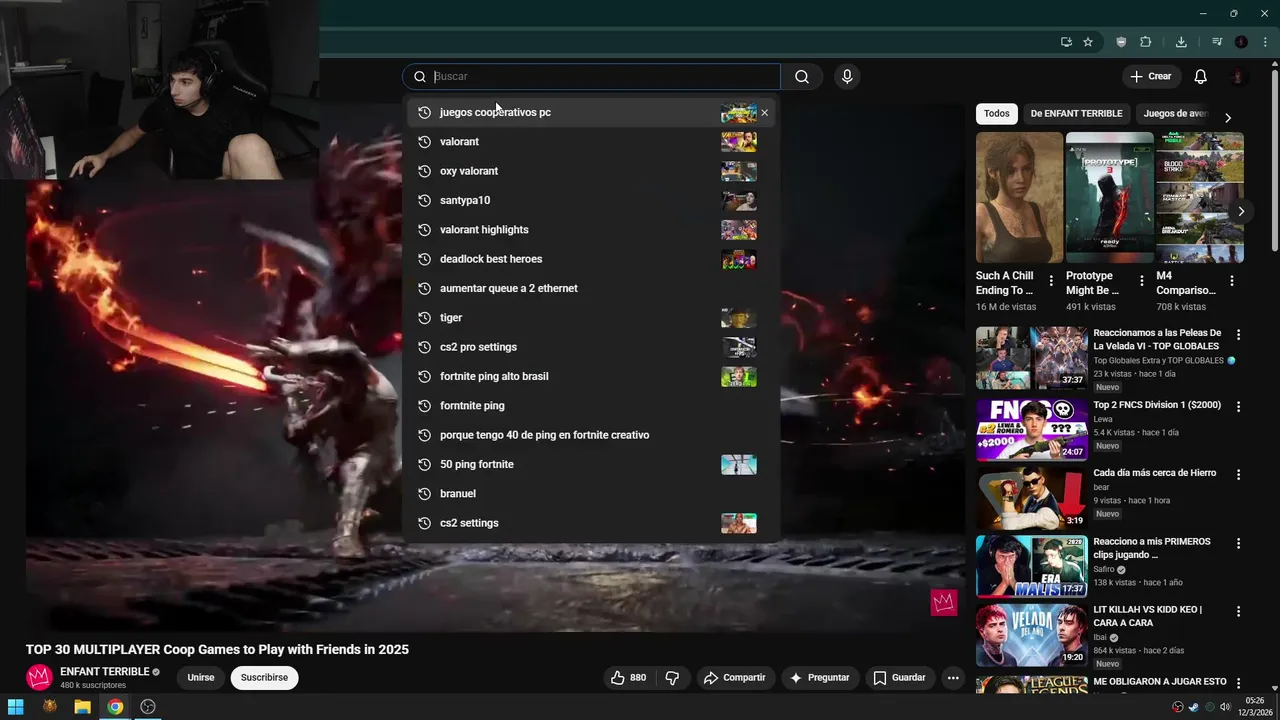Viewport: 1280px width, 720px height.
Task: Open Windows Start menu
Action: pyautogui.click(x=16, y=707)
